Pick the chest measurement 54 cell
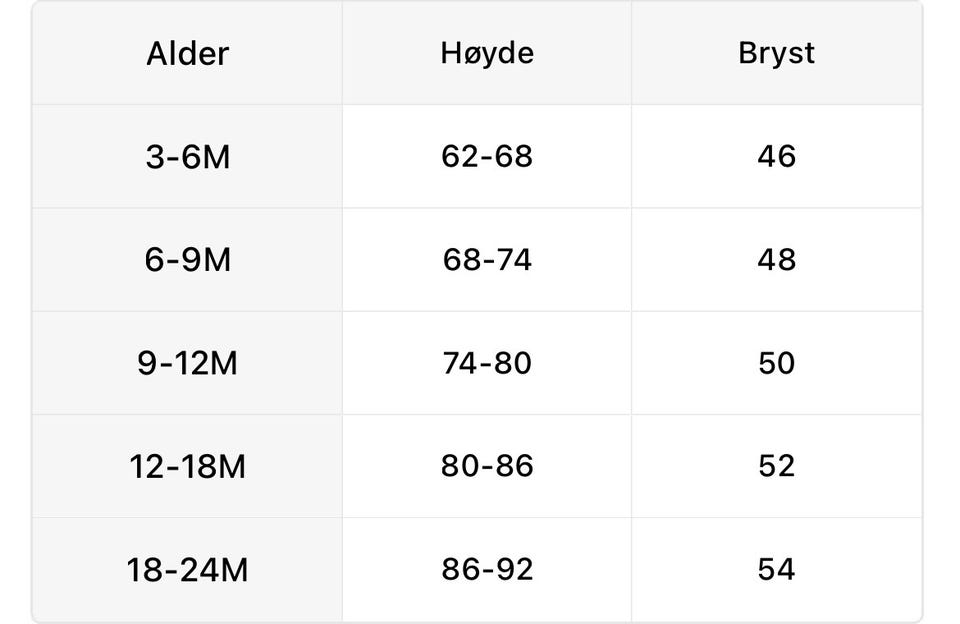Screen dimensions: 960x624 pos(776,569)
